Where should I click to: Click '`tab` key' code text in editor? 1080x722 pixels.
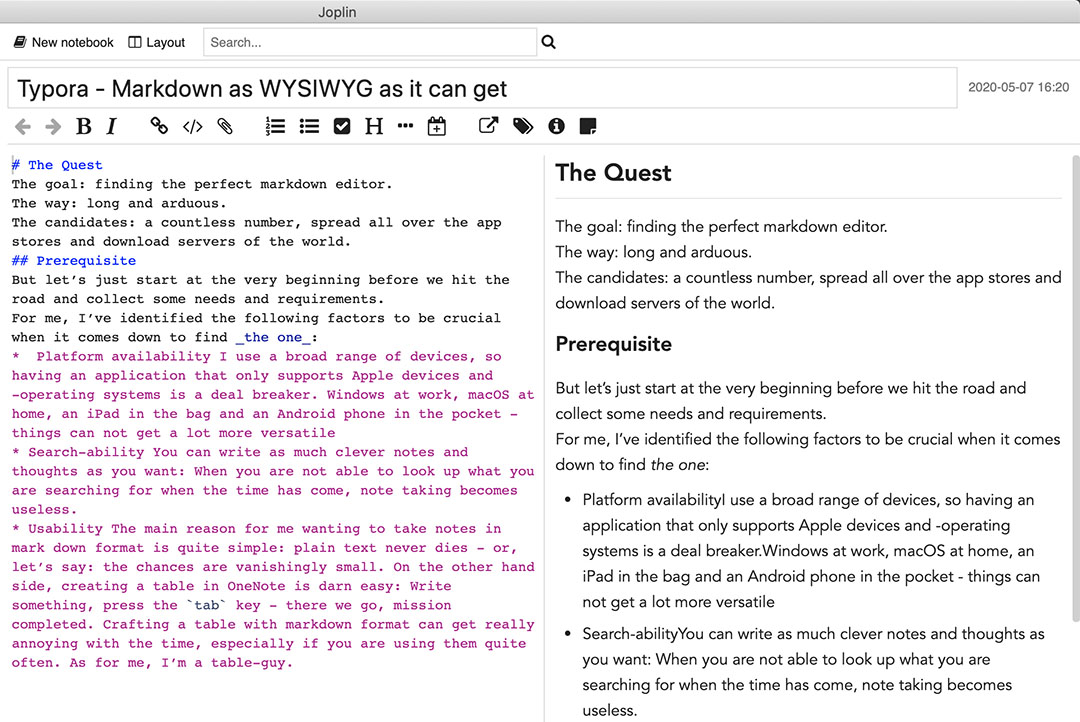coord(224,605)
